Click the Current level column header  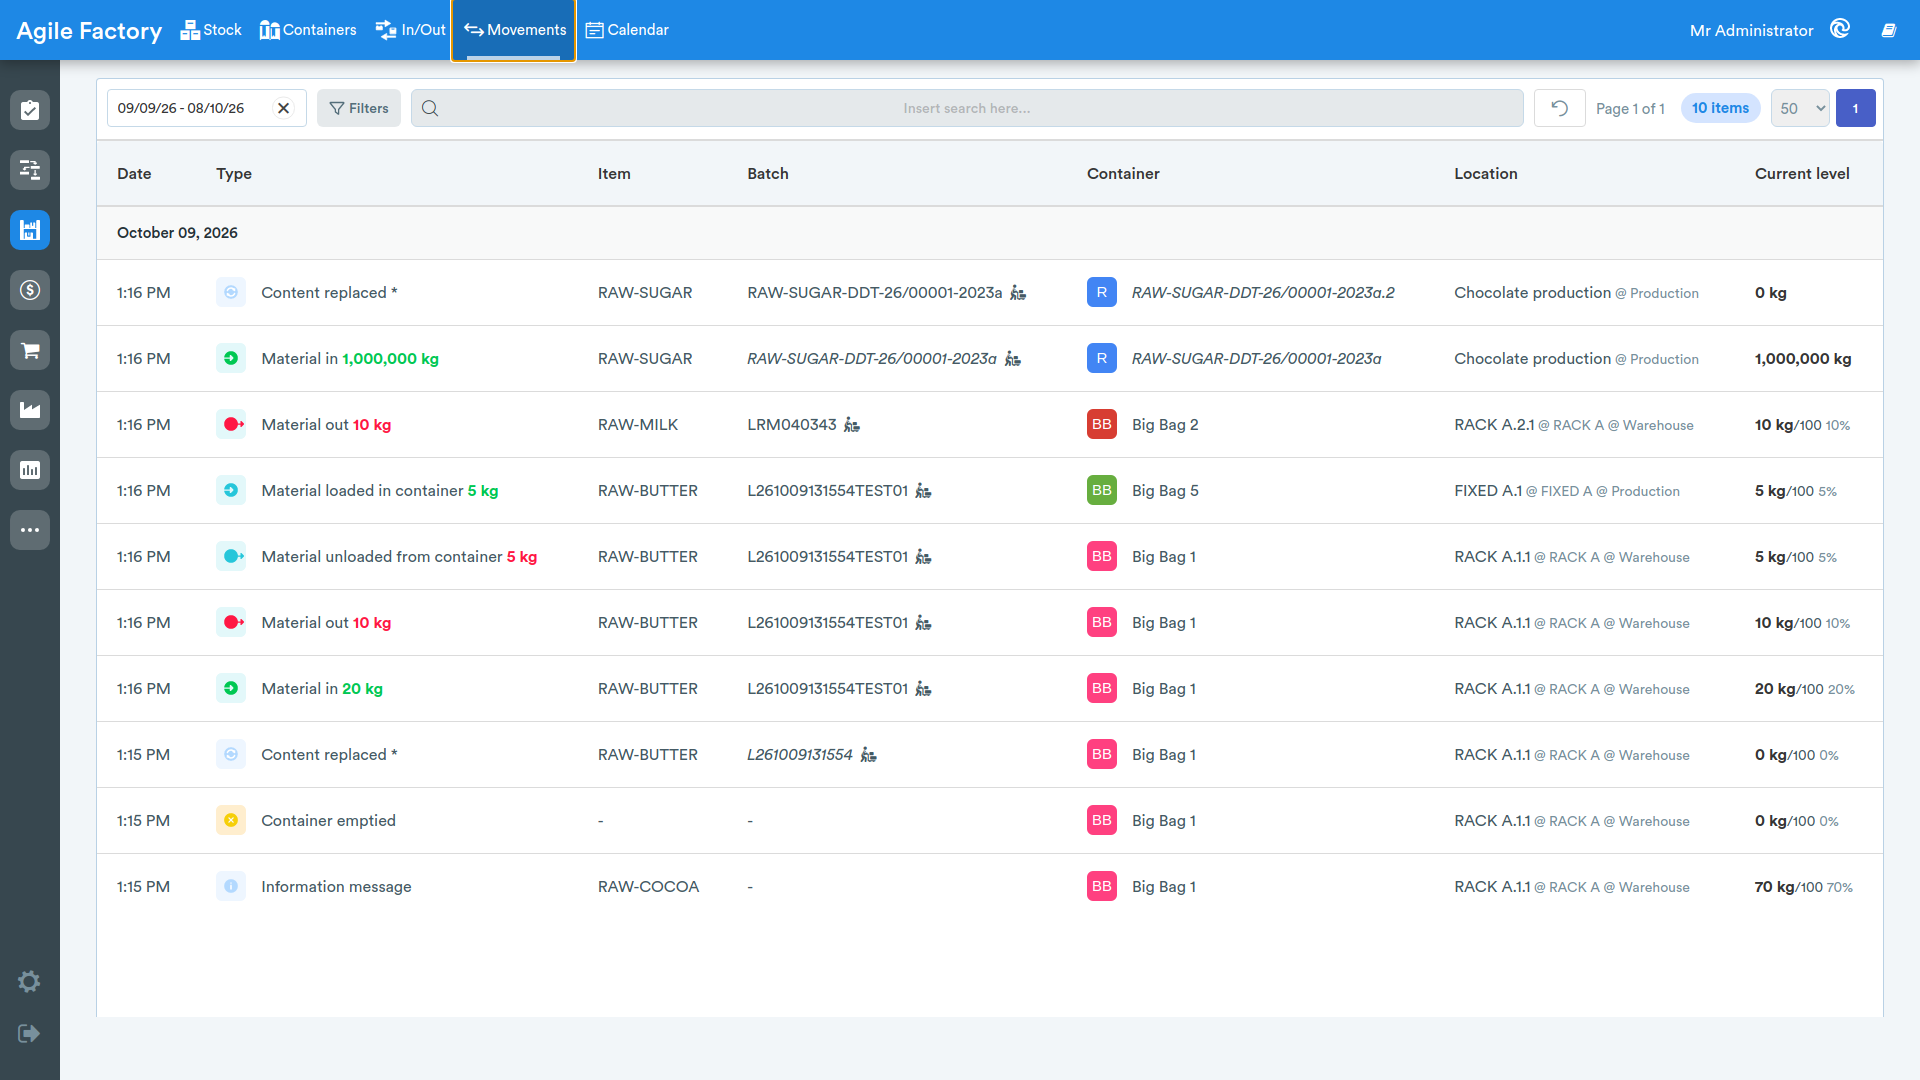(x=1802, y=174)
